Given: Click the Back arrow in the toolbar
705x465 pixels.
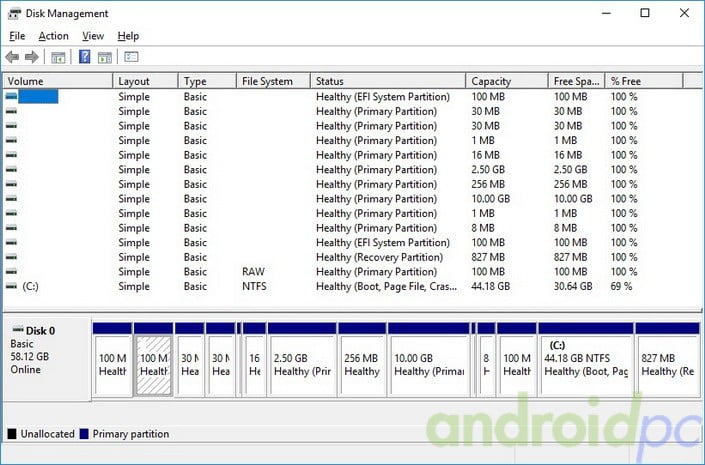Looking at the screenshot, I should coord(12,57).
